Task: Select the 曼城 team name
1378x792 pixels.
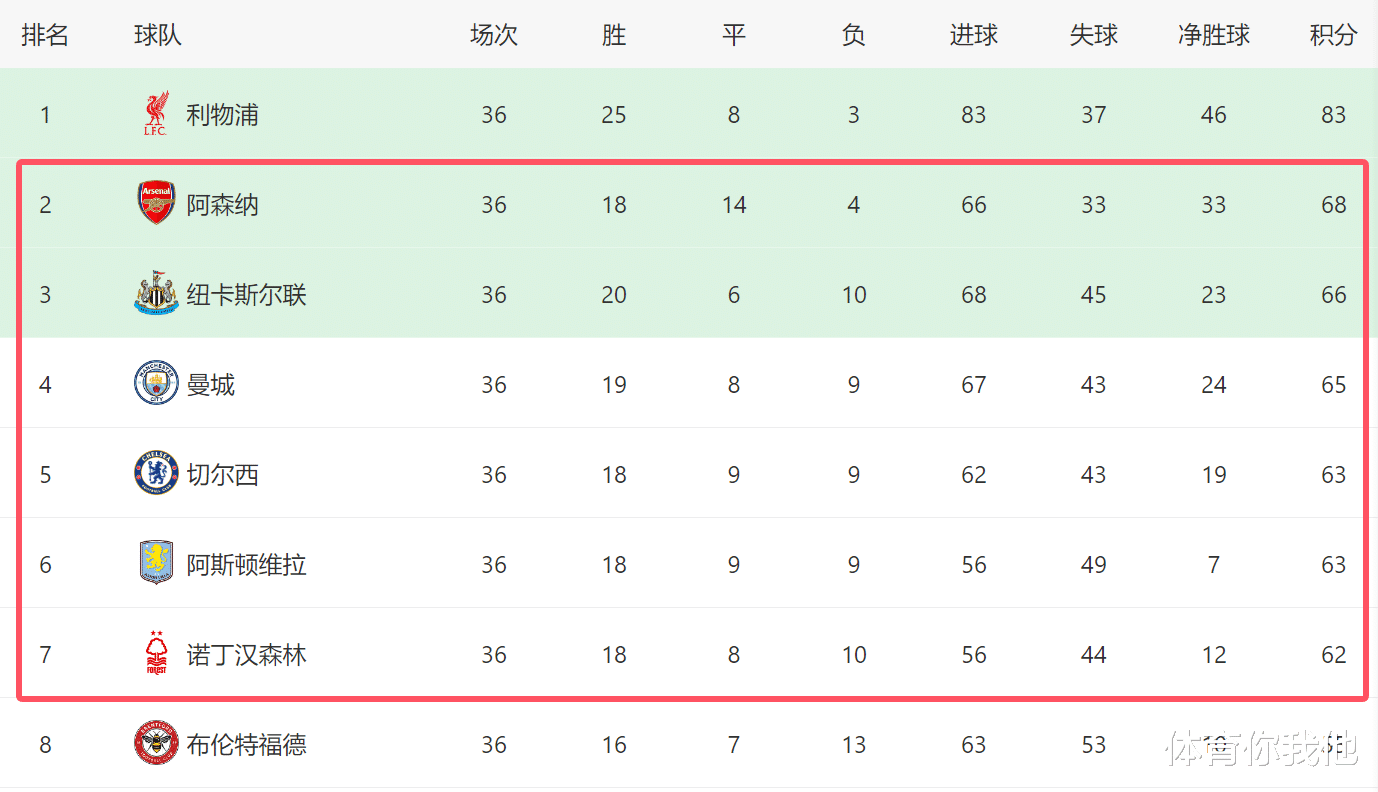Action: tap(210, 385)
